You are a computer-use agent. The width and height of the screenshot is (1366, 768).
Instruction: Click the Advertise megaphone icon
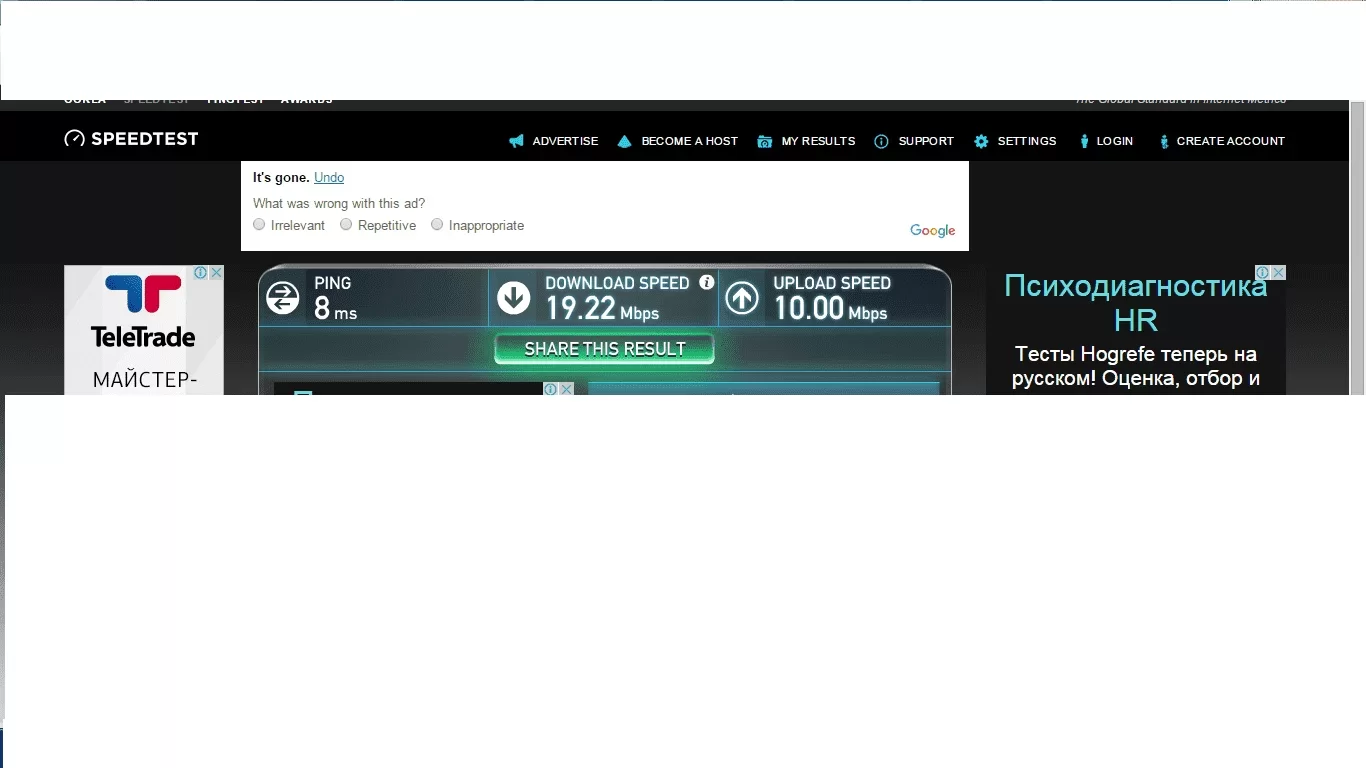(x=516, y=141)
